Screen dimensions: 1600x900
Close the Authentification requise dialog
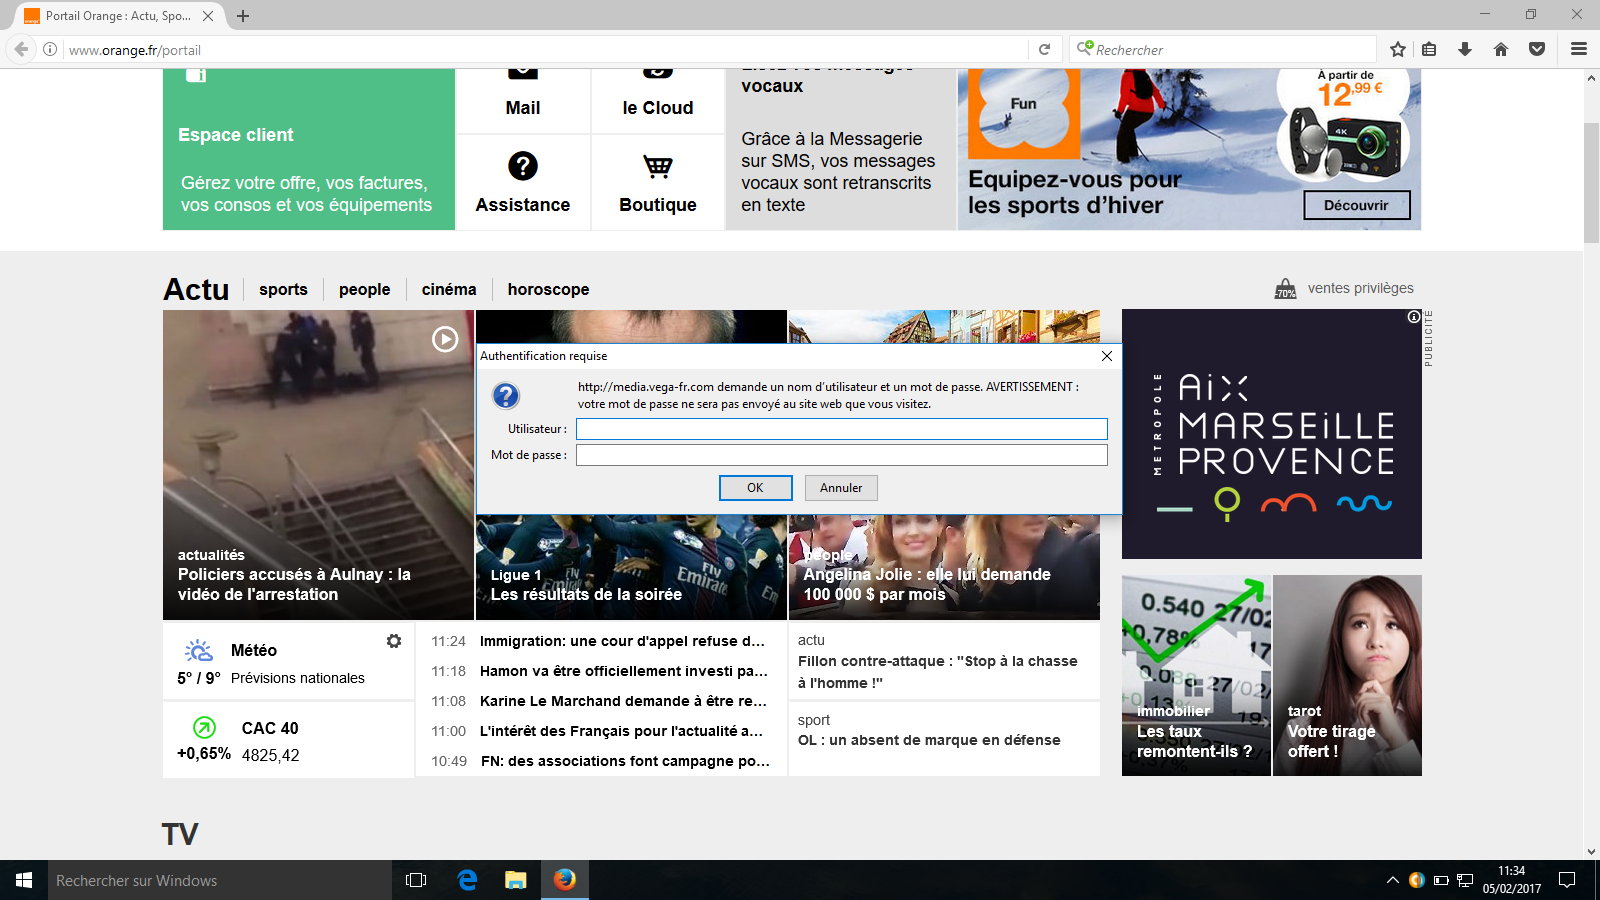[x=1106, y=356]
